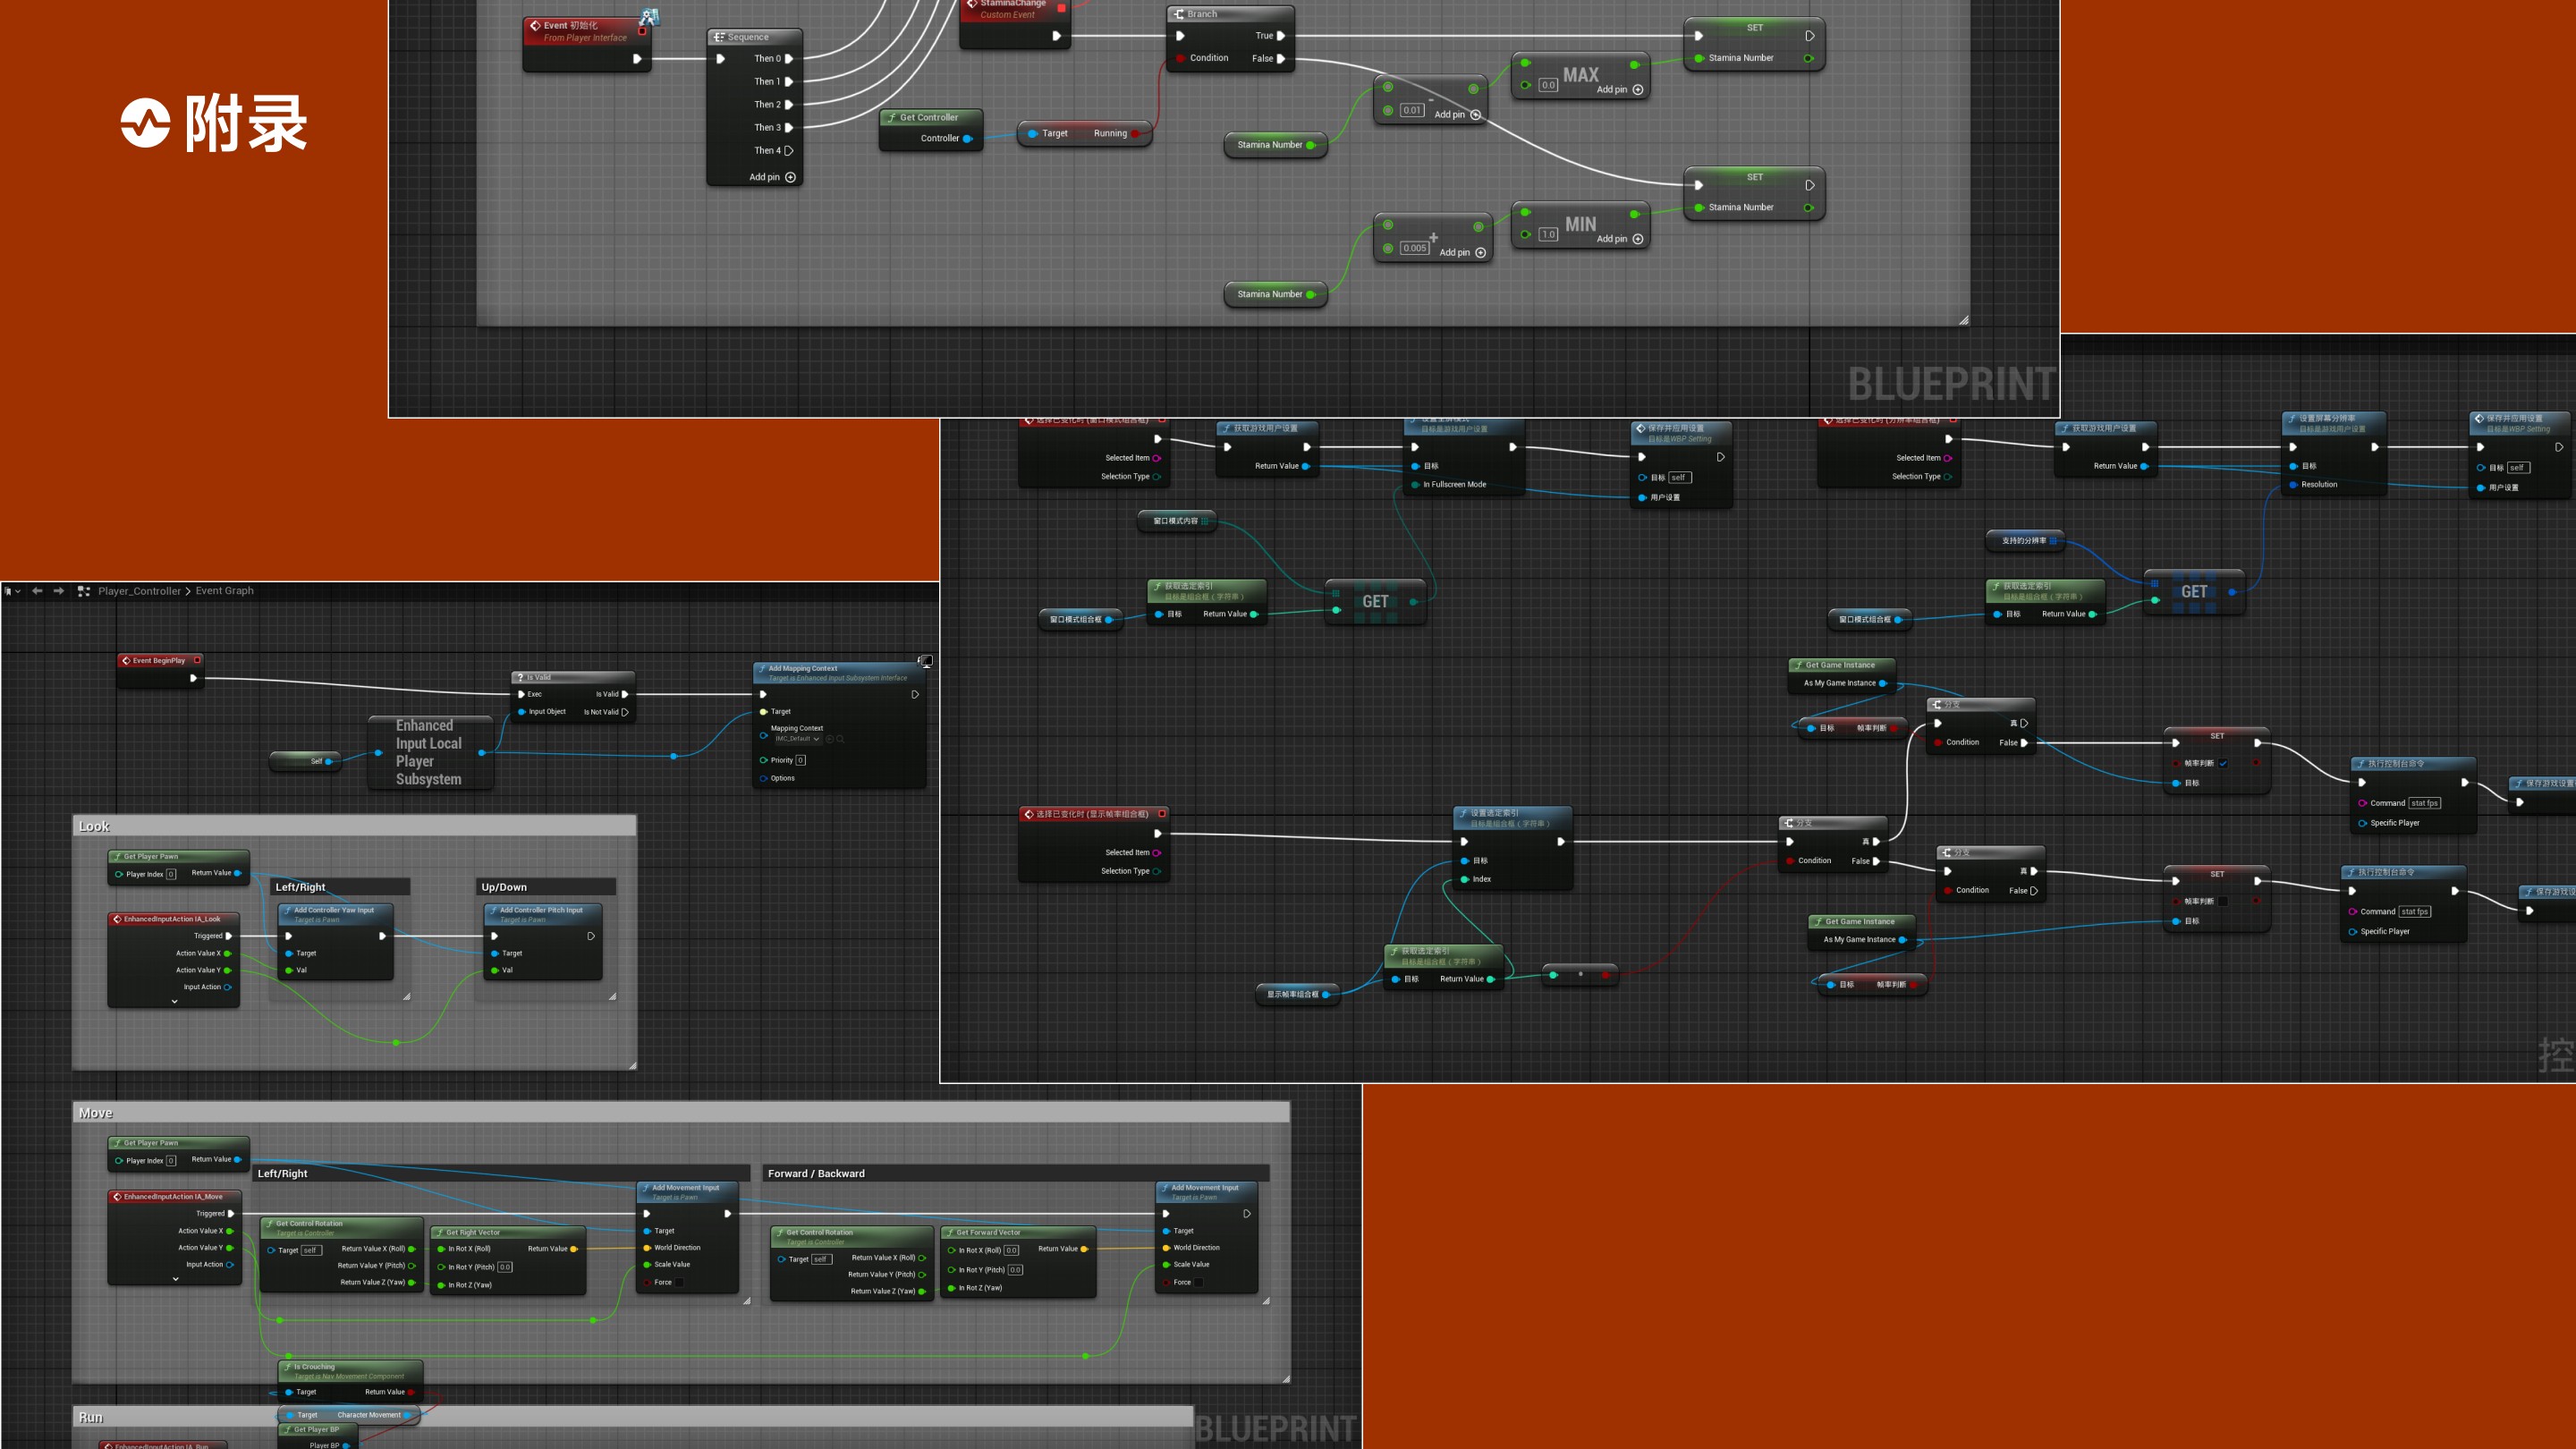Select the Look comment box header
Screen dimensions: 2576x1449
point(355,826)
